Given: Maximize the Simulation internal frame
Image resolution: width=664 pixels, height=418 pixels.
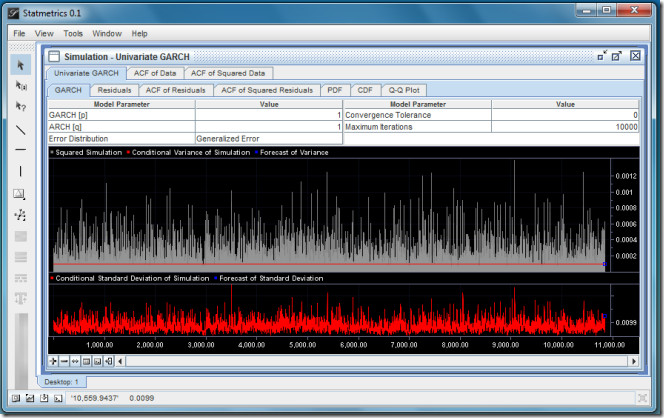Looking at the screenshot, I should (617, 55).
